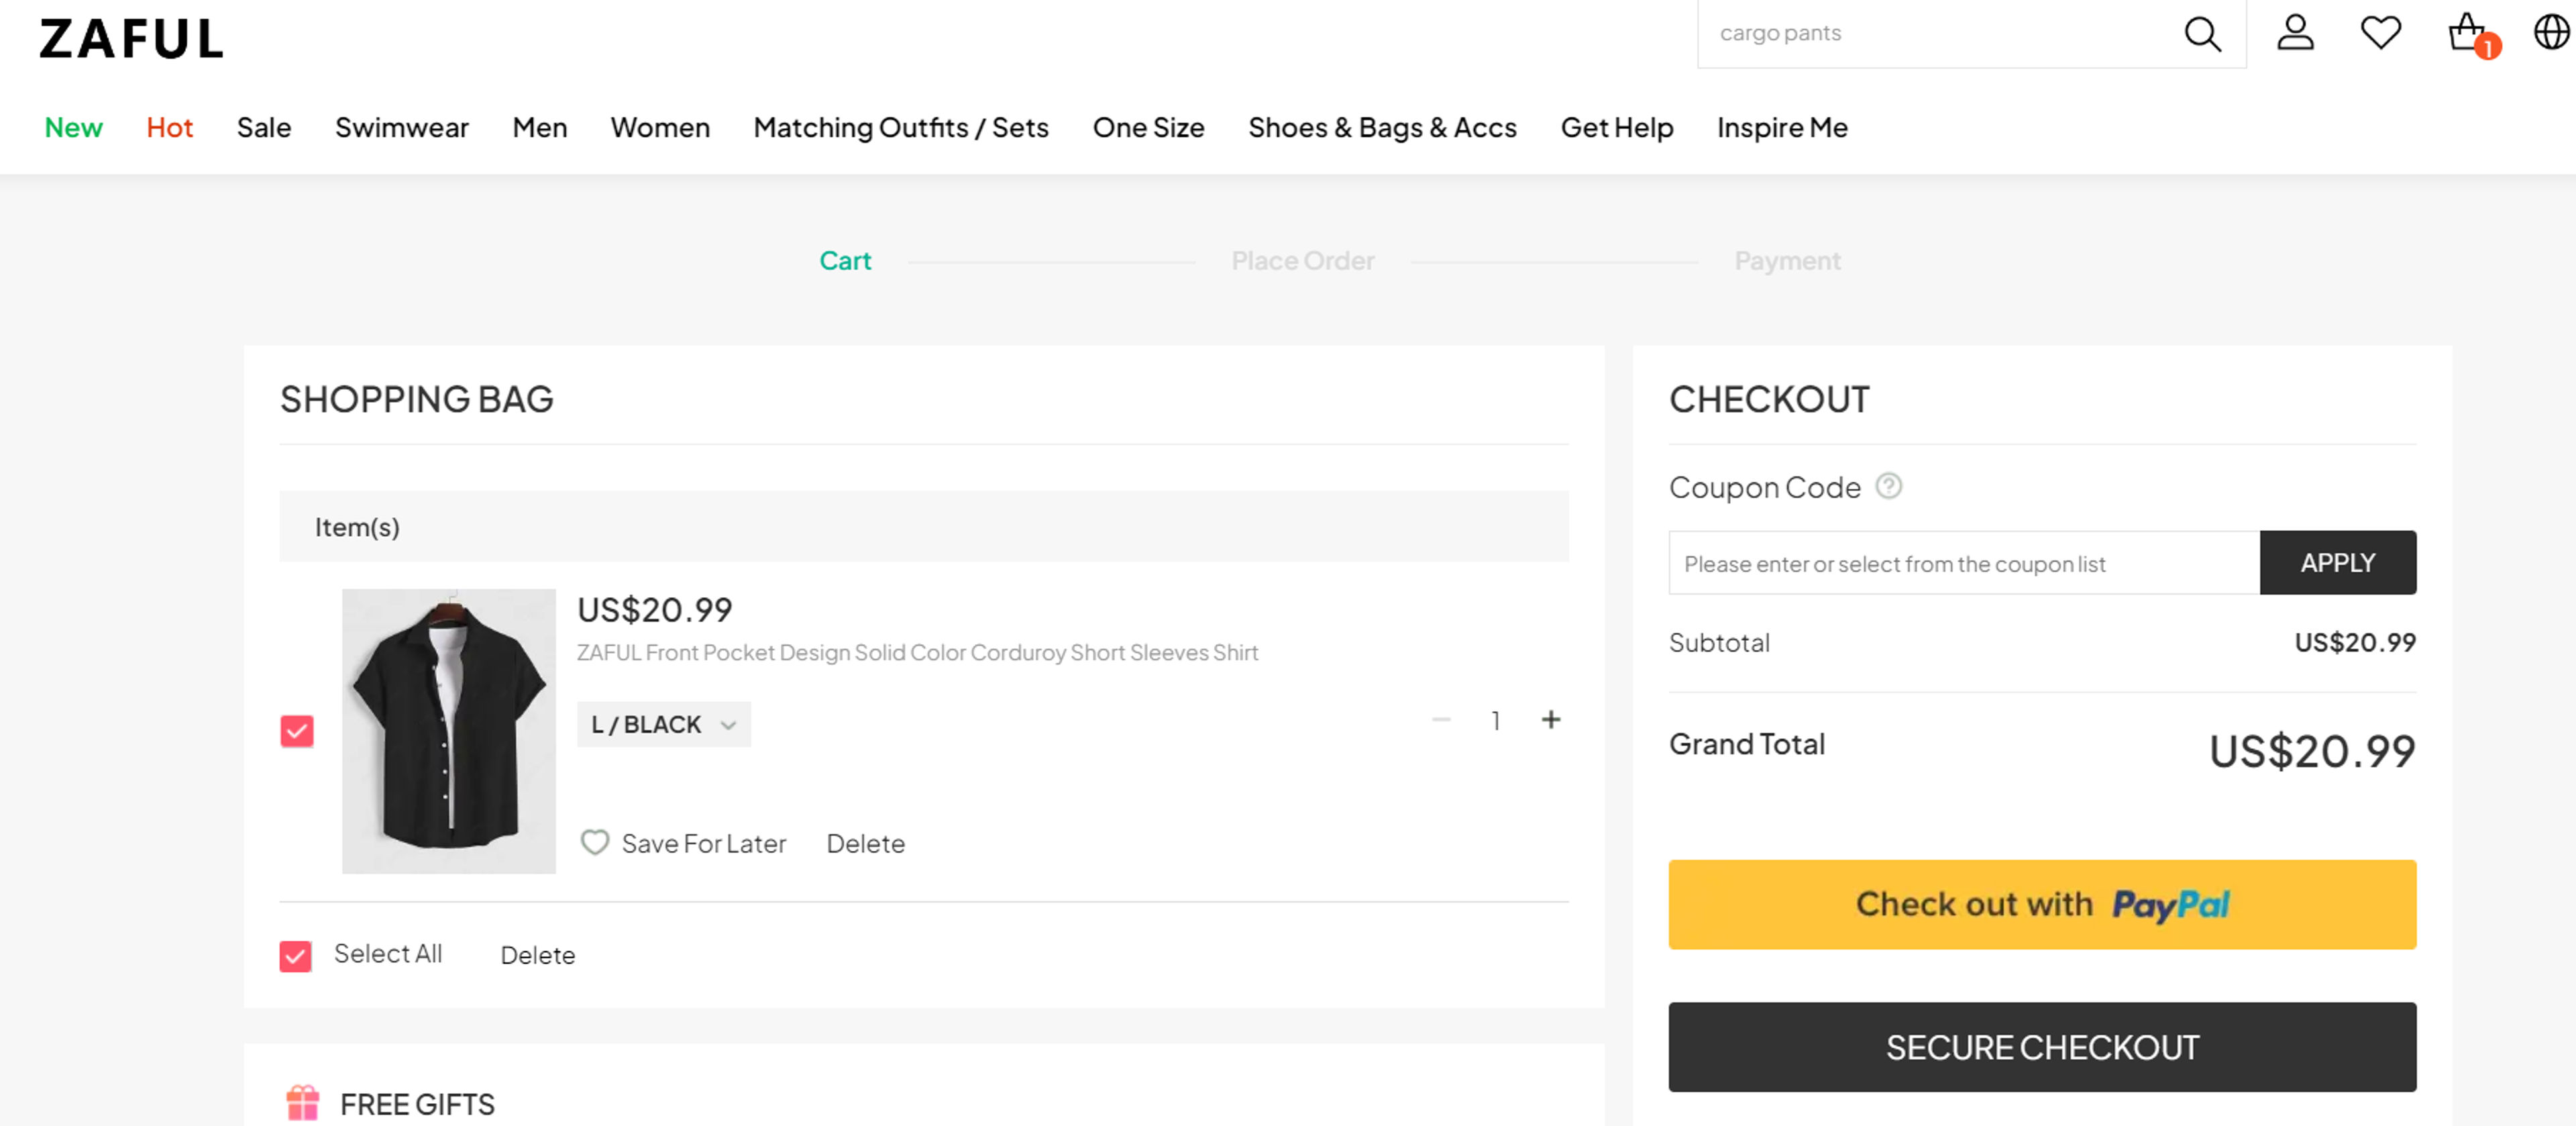Click the Place Order step label

pos(1303,261)
